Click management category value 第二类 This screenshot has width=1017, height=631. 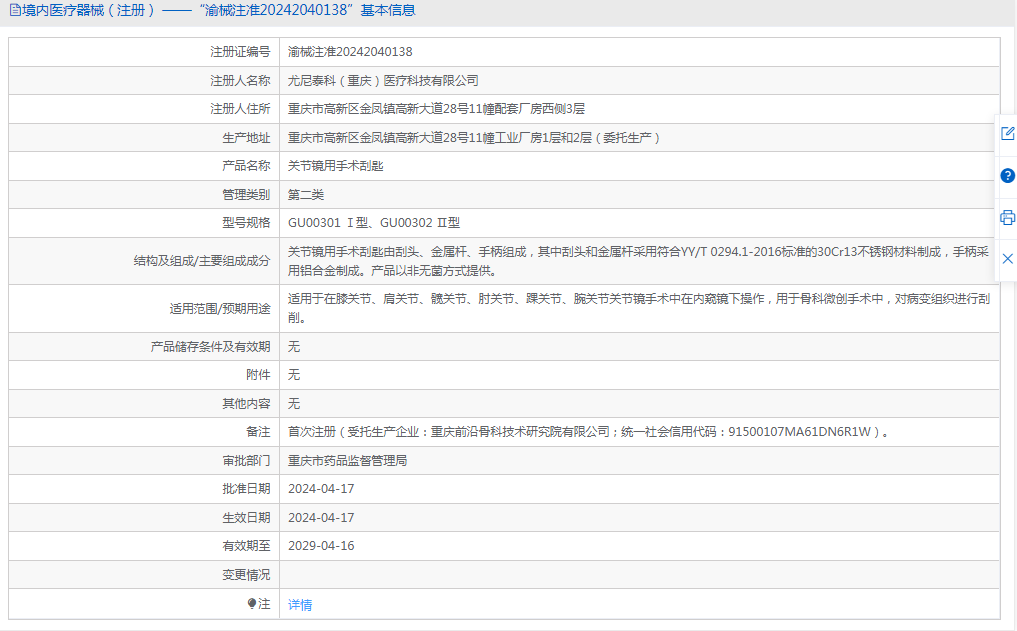click(305, 195)
